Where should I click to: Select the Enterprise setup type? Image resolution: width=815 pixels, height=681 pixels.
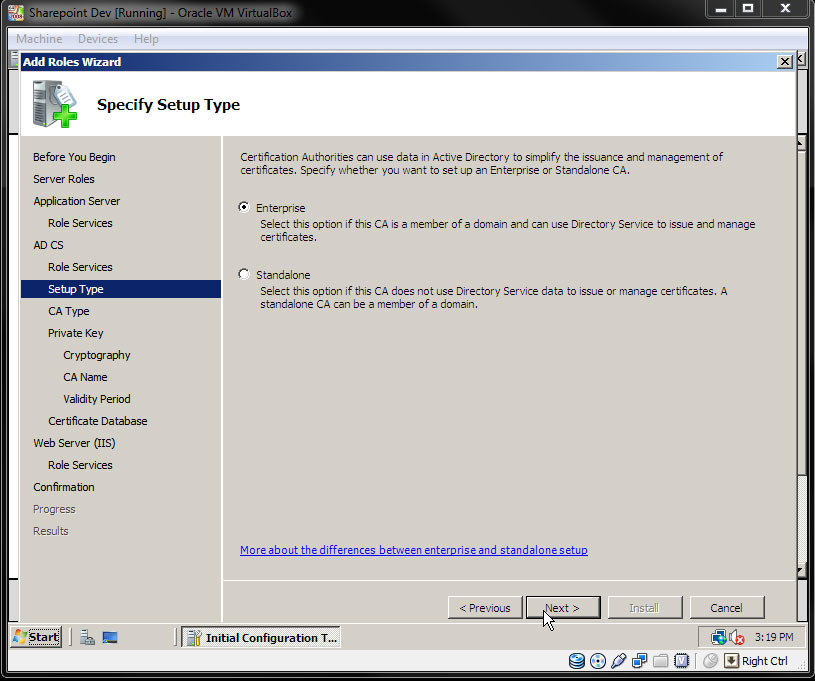pyautogui.click(x=244, y=207)
